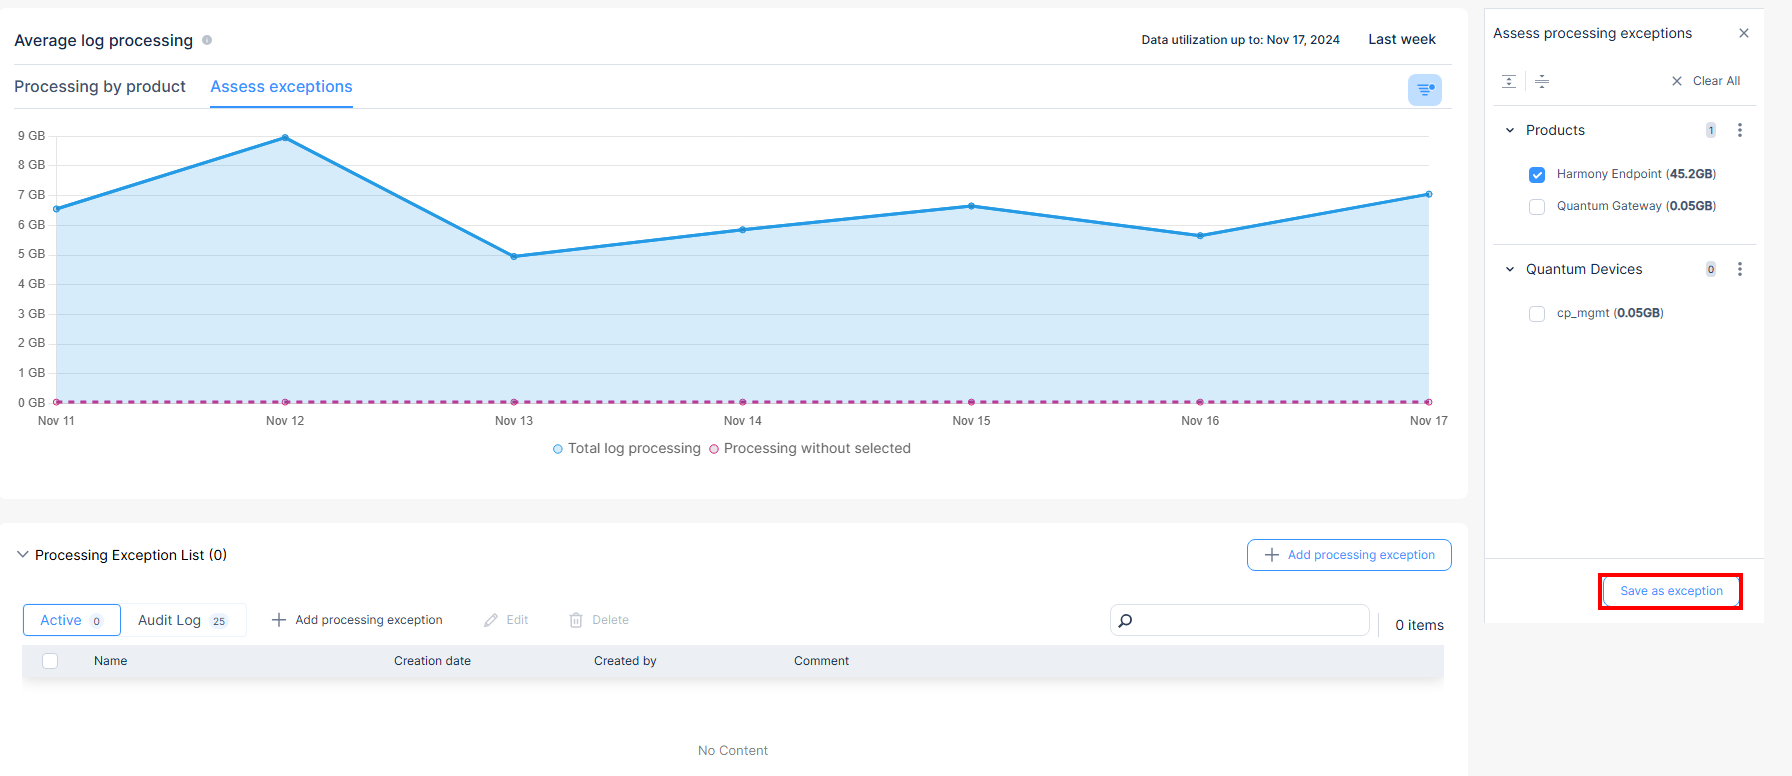Image resolution: width=1792 pixels, height=776 pixels.
Task: Click the collapse all icon in exceptions panel
Action: [1542, 81]
